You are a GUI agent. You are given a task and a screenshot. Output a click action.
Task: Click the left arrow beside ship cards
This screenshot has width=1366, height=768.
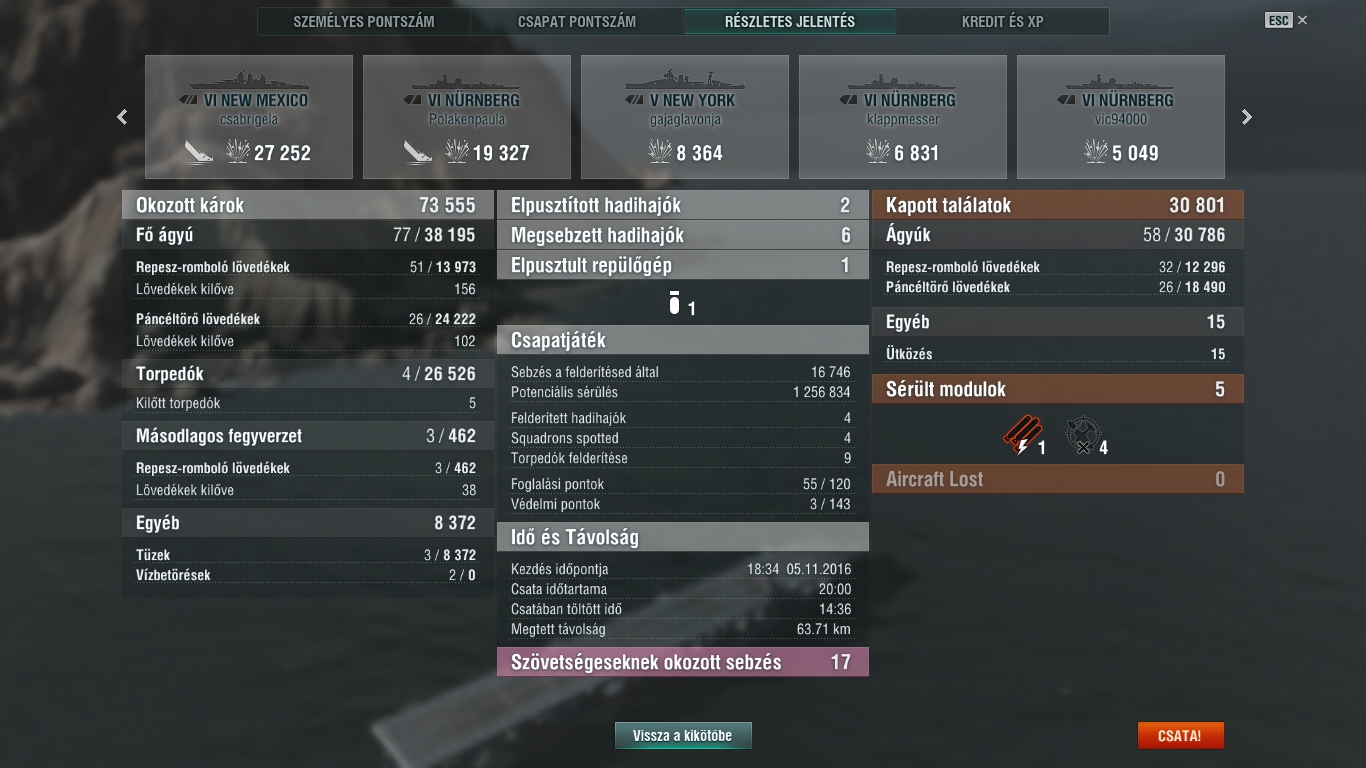pos(122,117)
